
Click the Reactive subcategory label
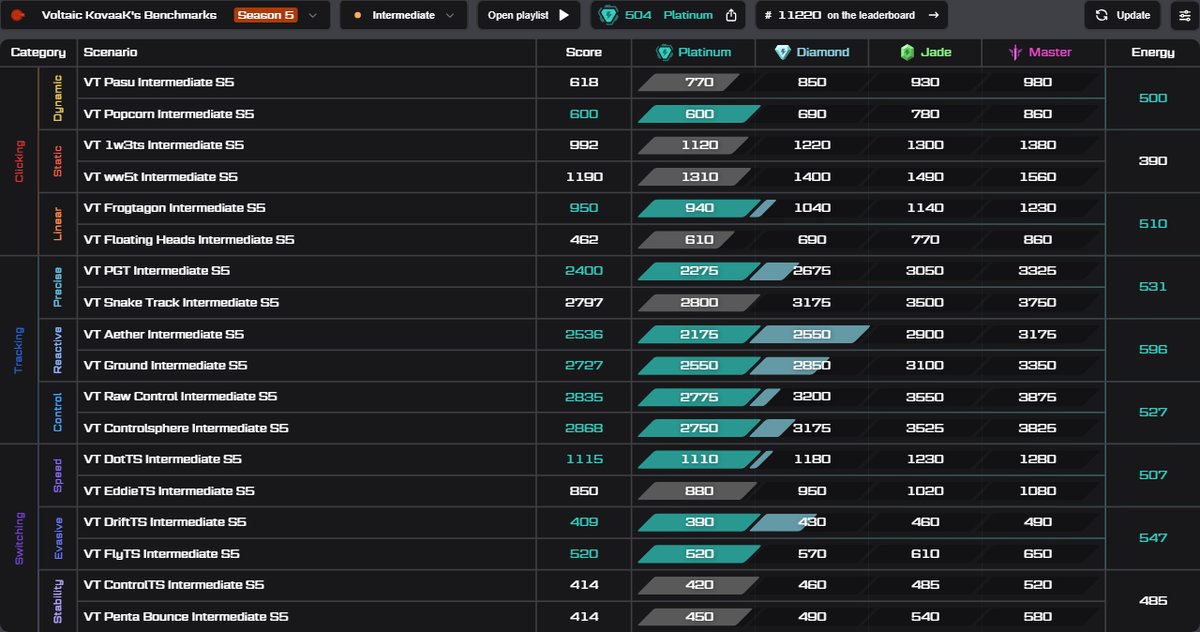coord(58,350)
